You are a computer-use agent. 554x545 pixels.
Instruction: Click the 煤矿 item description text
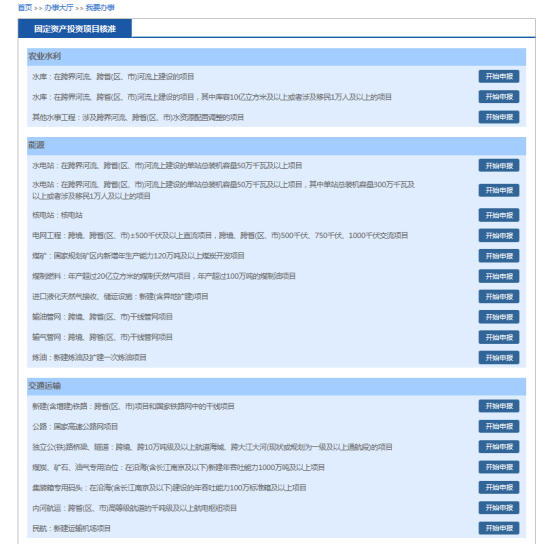138,256
